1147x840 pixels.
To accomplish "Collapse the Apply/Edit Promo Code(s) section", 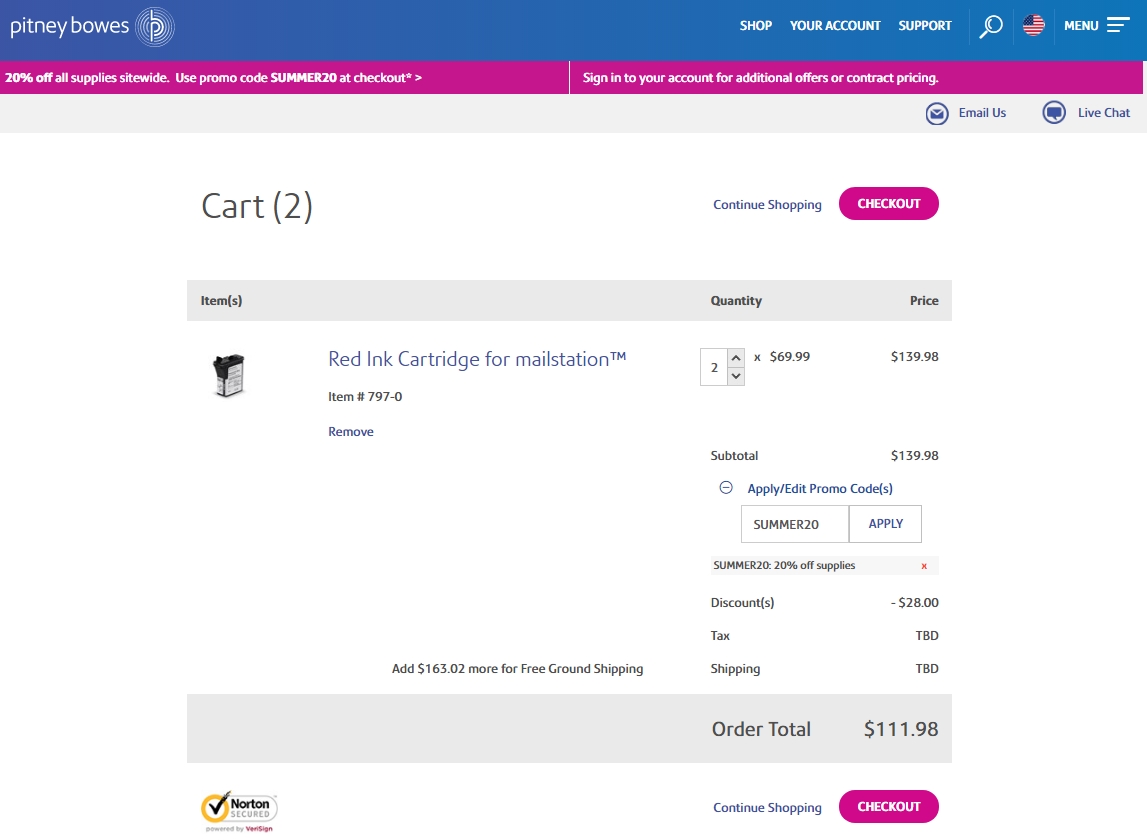I will 727,488.
